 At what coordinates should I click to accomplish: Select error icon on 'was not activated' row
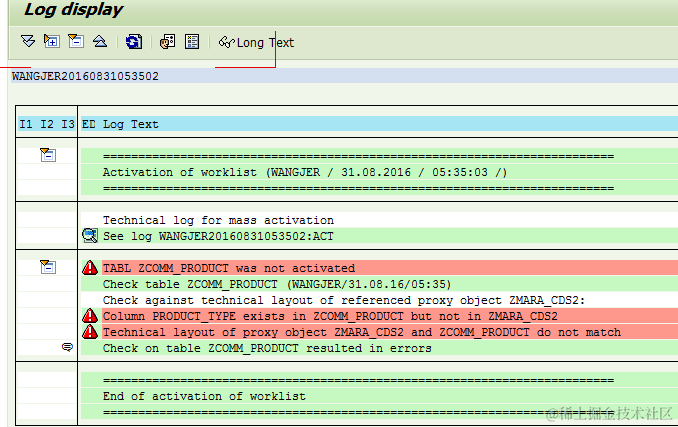90,268
